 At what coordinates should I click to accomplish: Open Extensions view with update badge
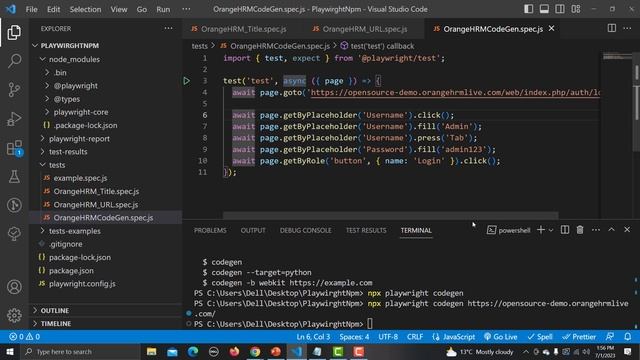point(14,148)
